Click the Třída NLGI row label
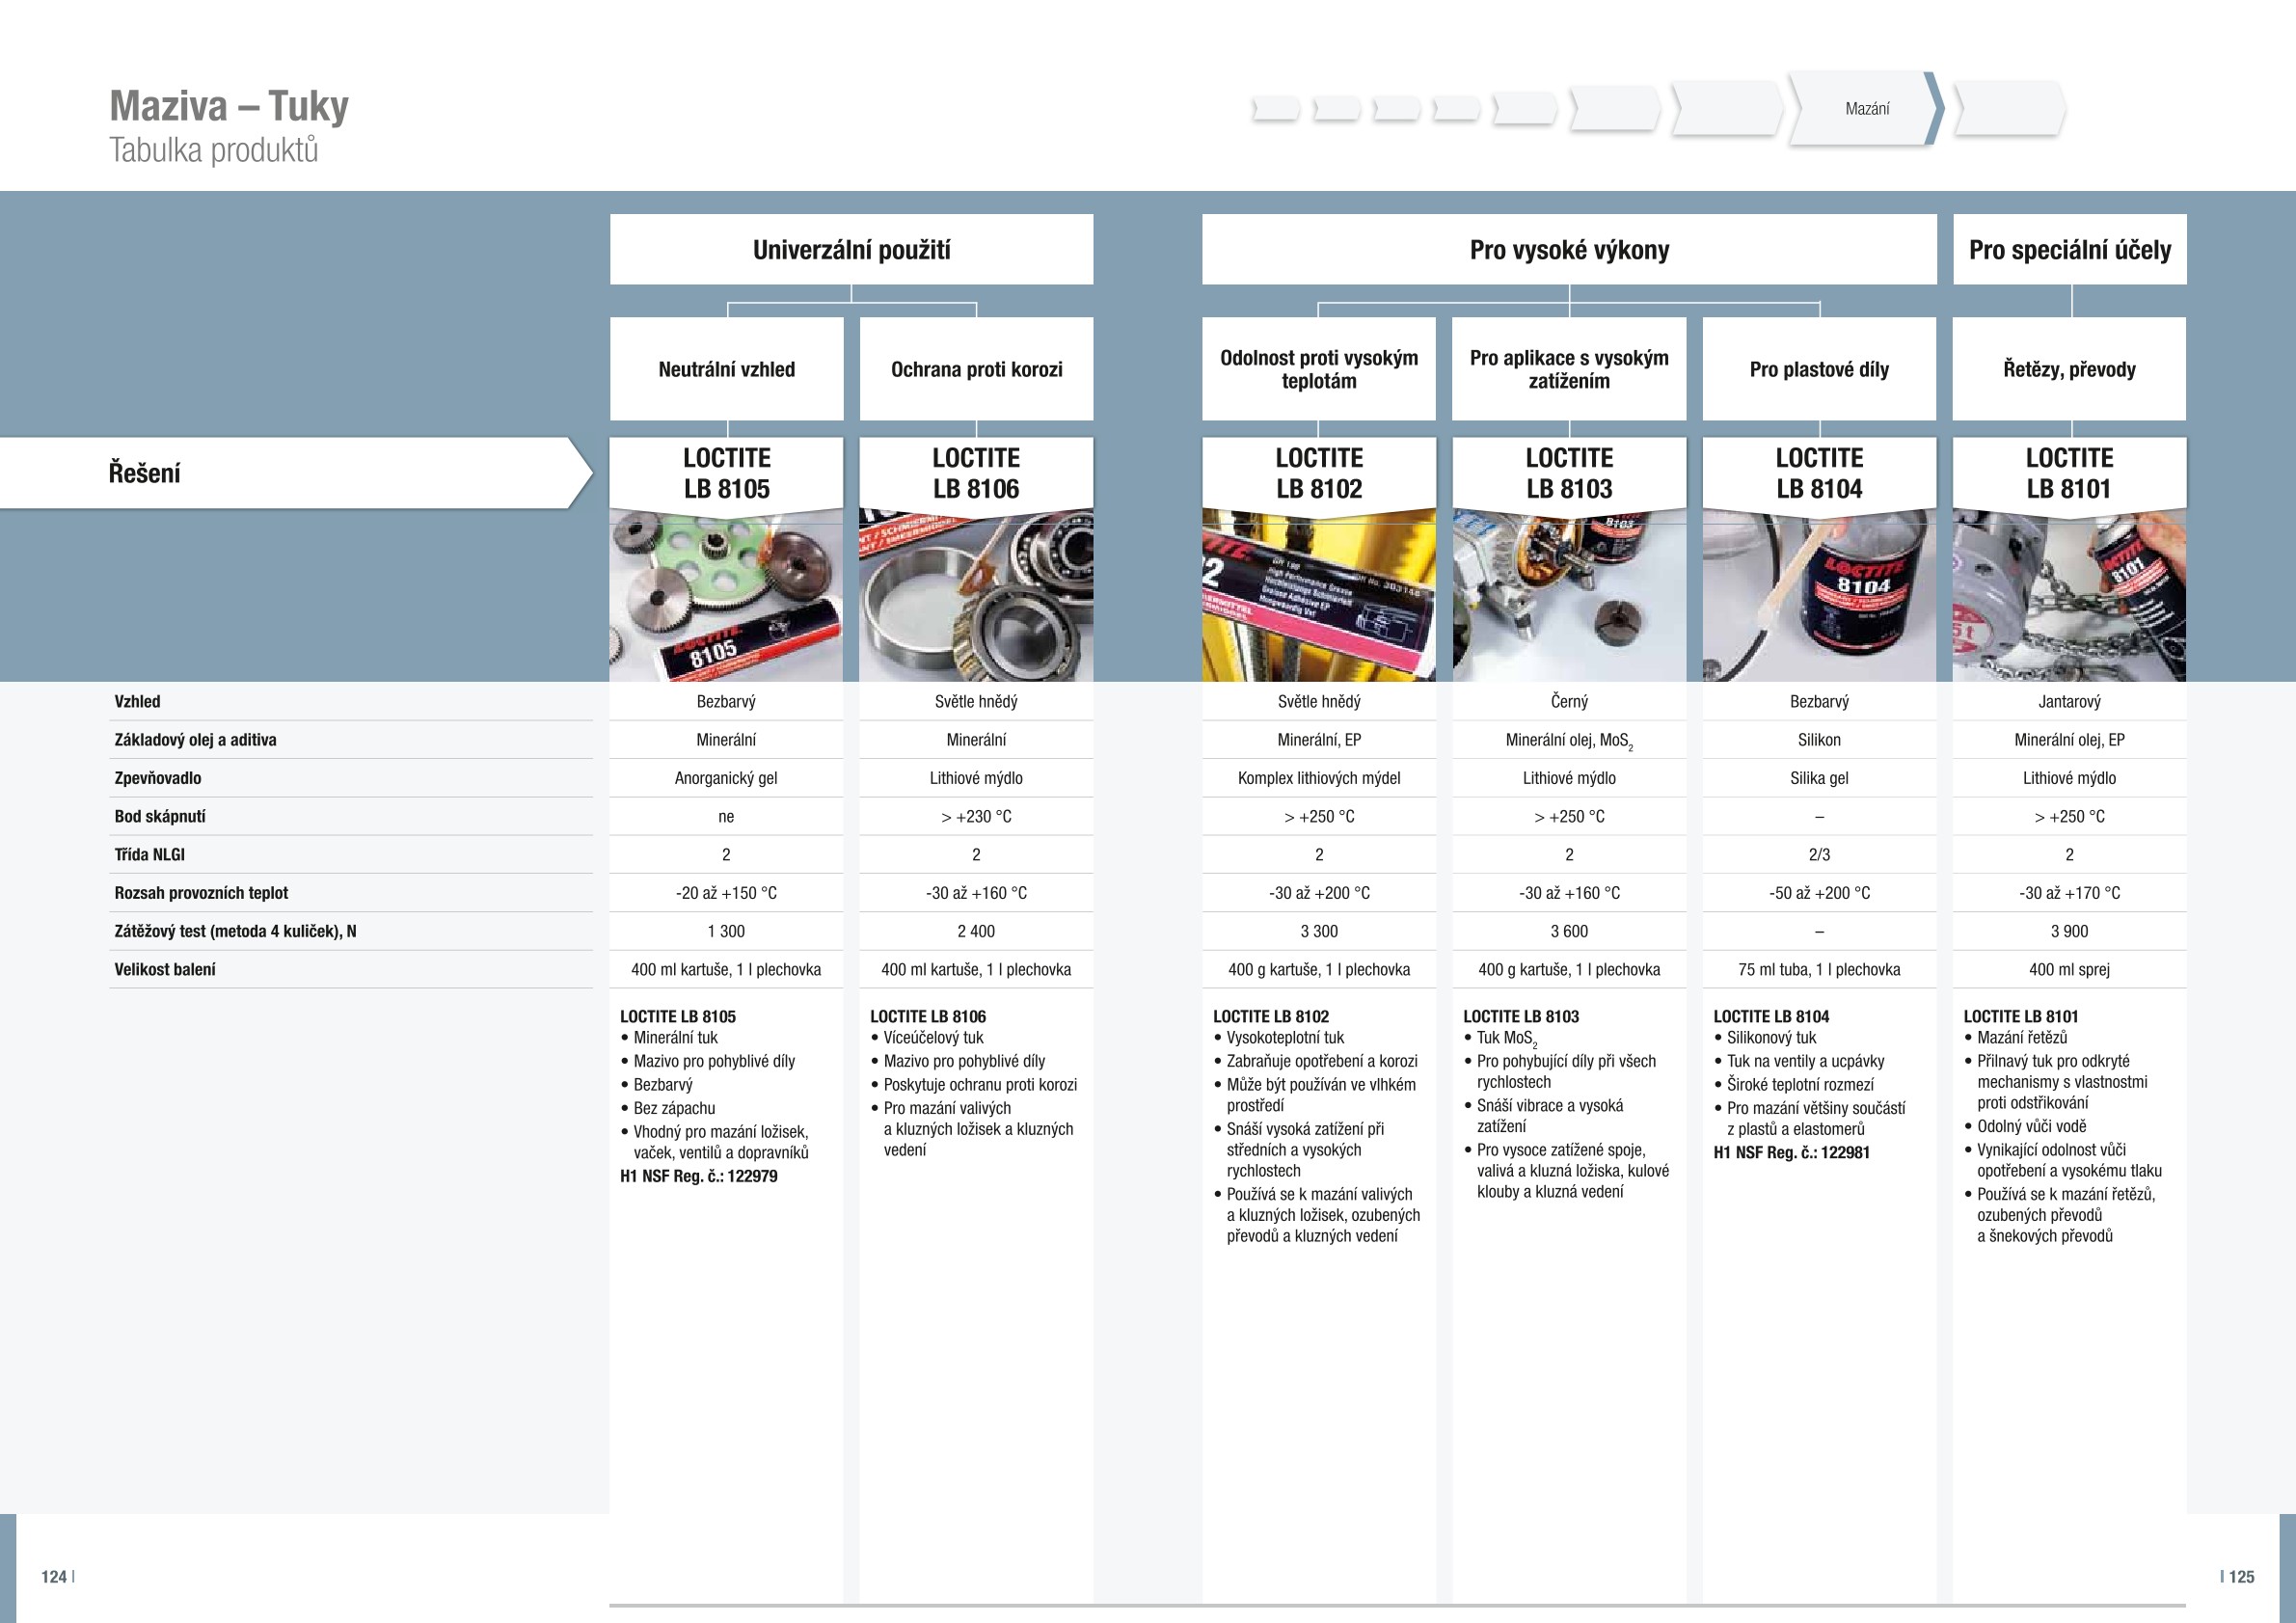 [x=149, y=854]
